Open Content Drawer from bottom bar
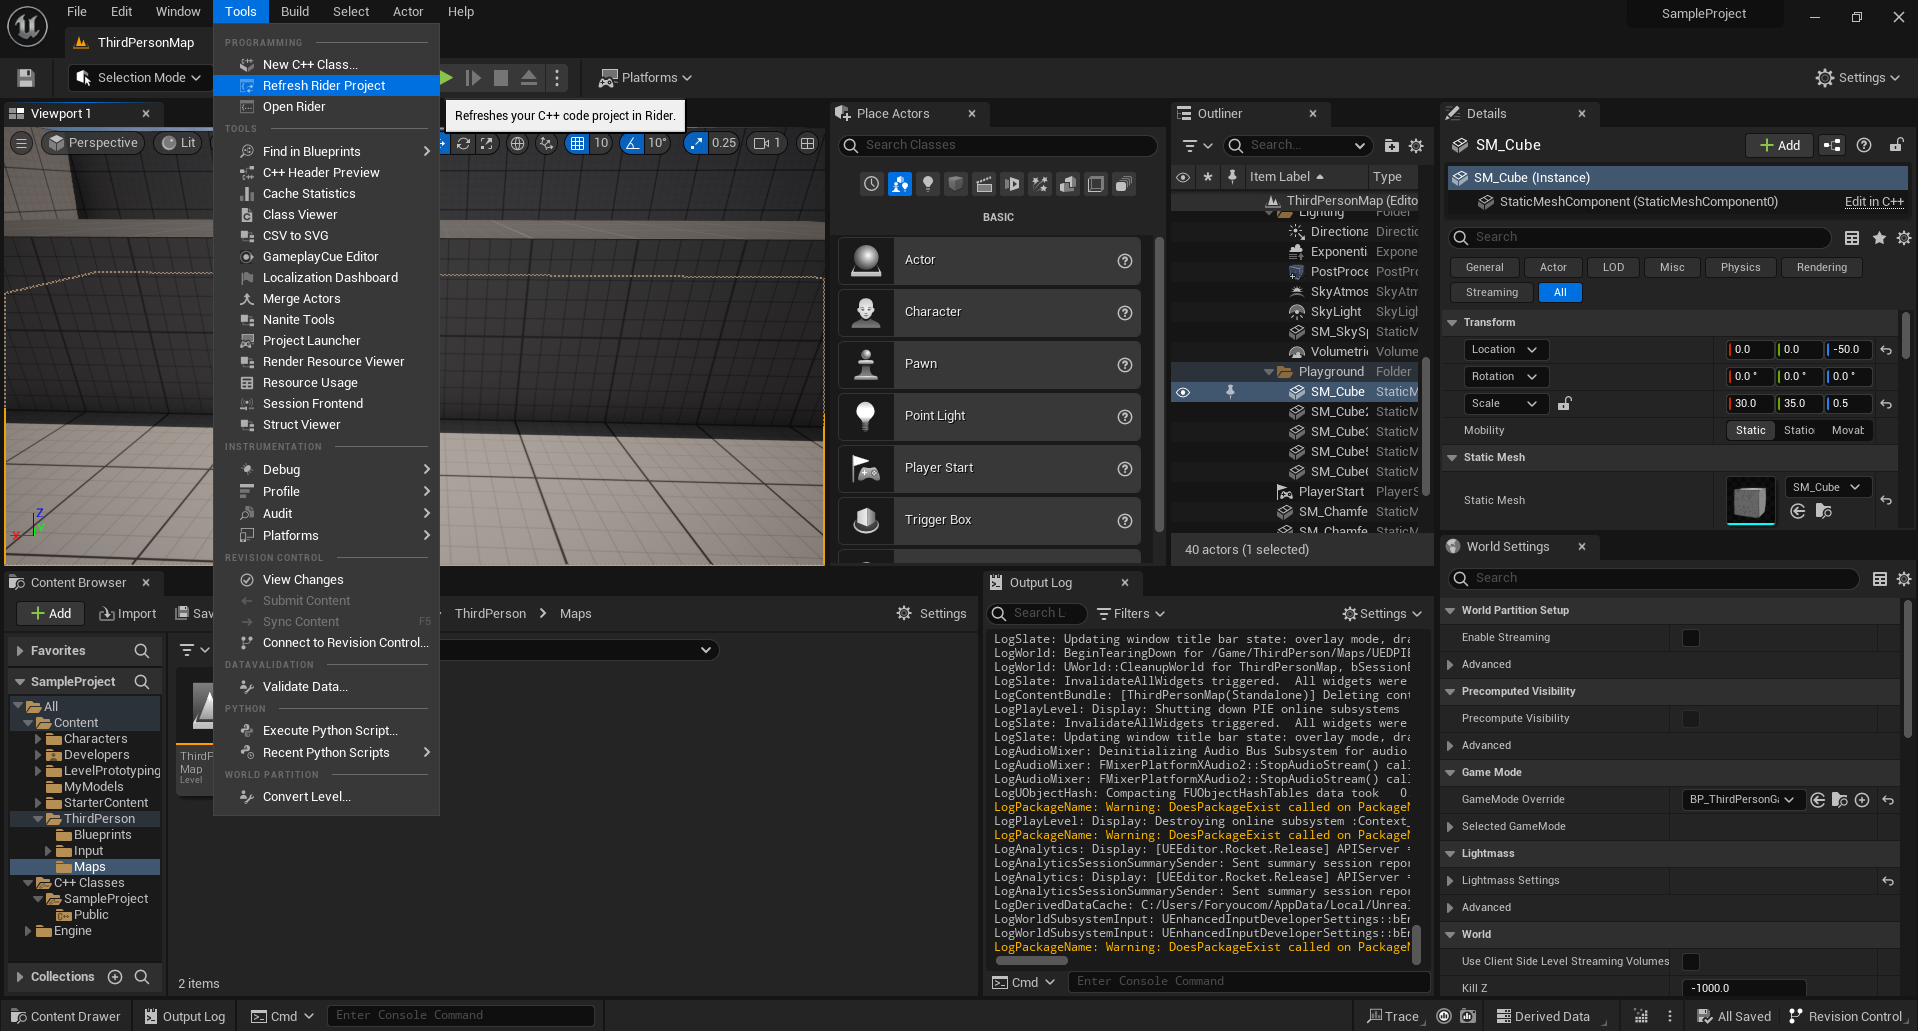 66,1017
